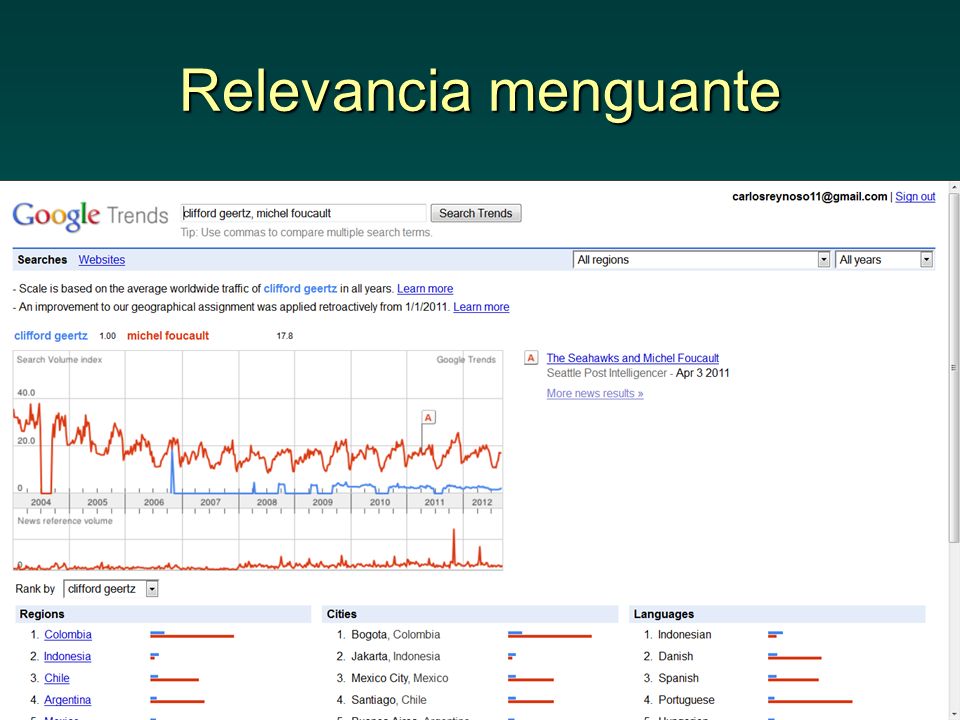This screenshot has height=720, width=960.
Task: Switch to the Websites tab
Action: pyautogui.click(x=102, y=260)
